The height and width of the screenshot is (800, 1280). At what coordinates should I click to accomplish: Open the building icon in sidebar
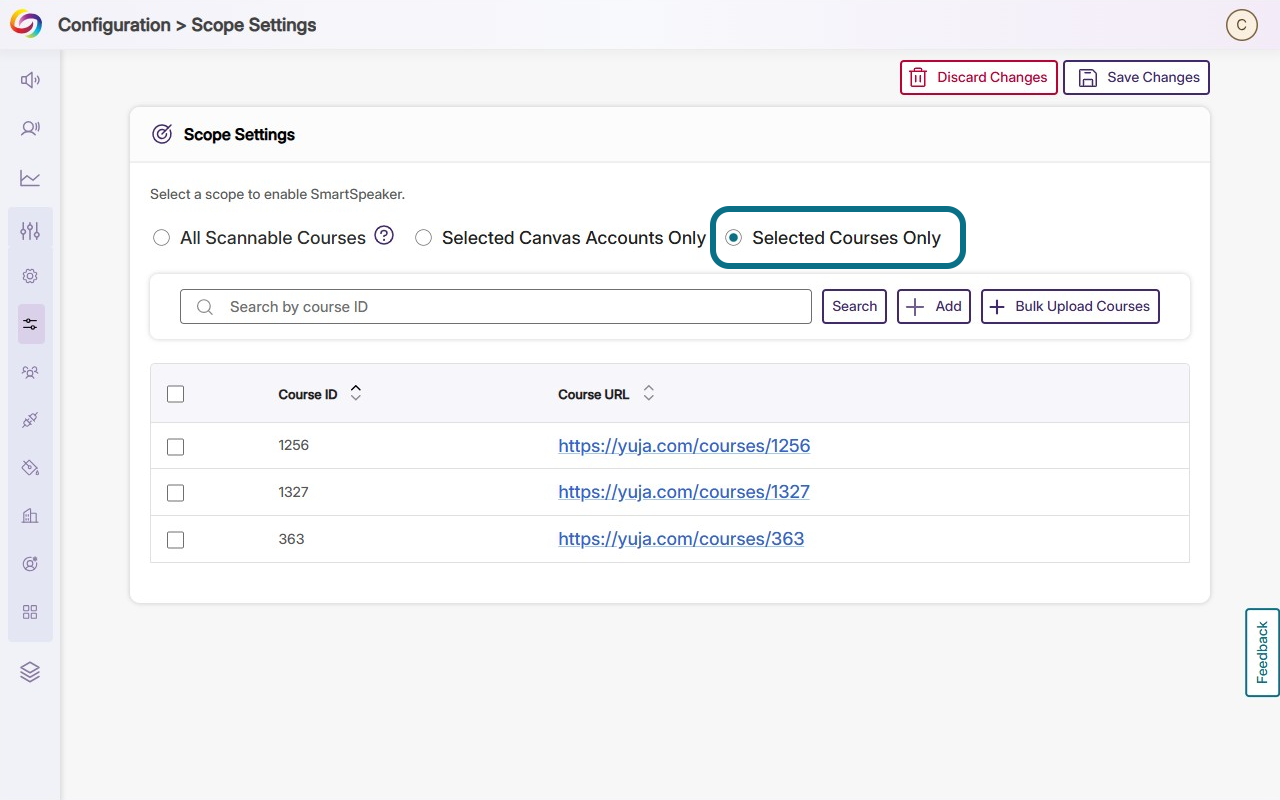[30, 516]
